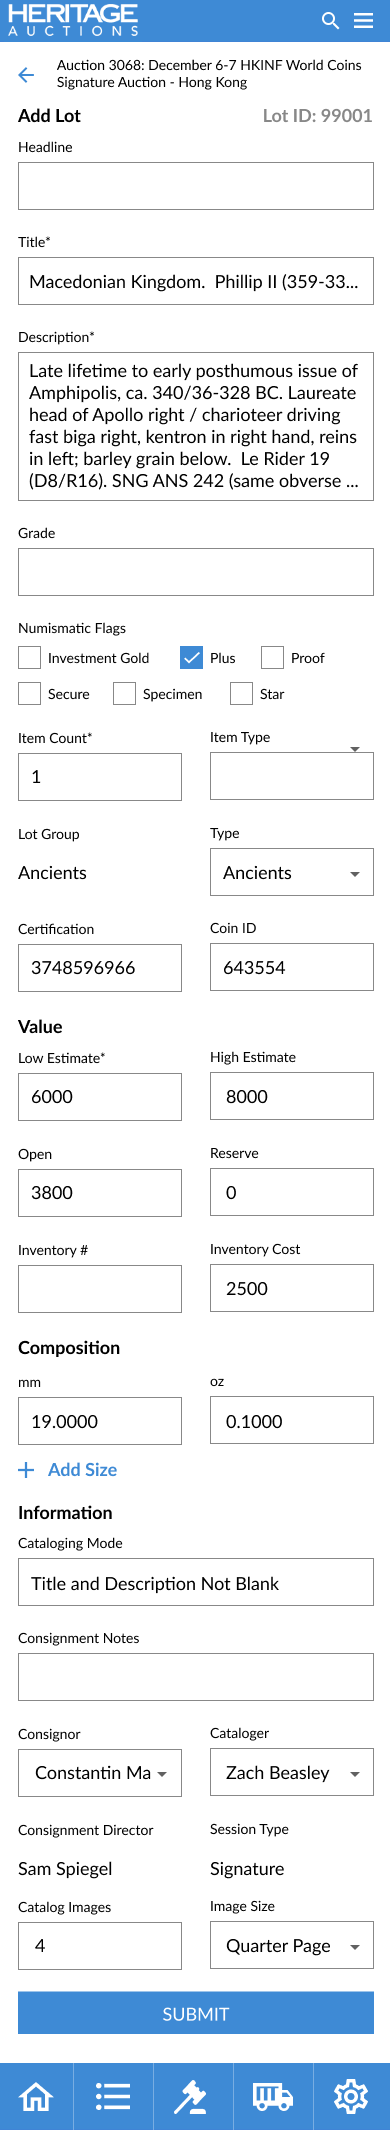Screen dimensions: 390x2130
Task: Select the auction gavel icon
Action: click(191, 2096)
